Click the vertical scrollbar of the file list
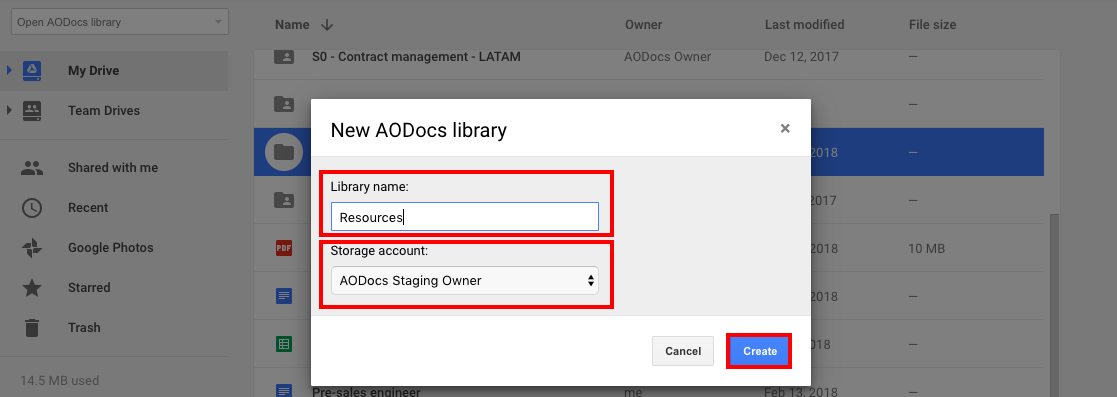This screenshot has width=1117, height=397. 1054,305
